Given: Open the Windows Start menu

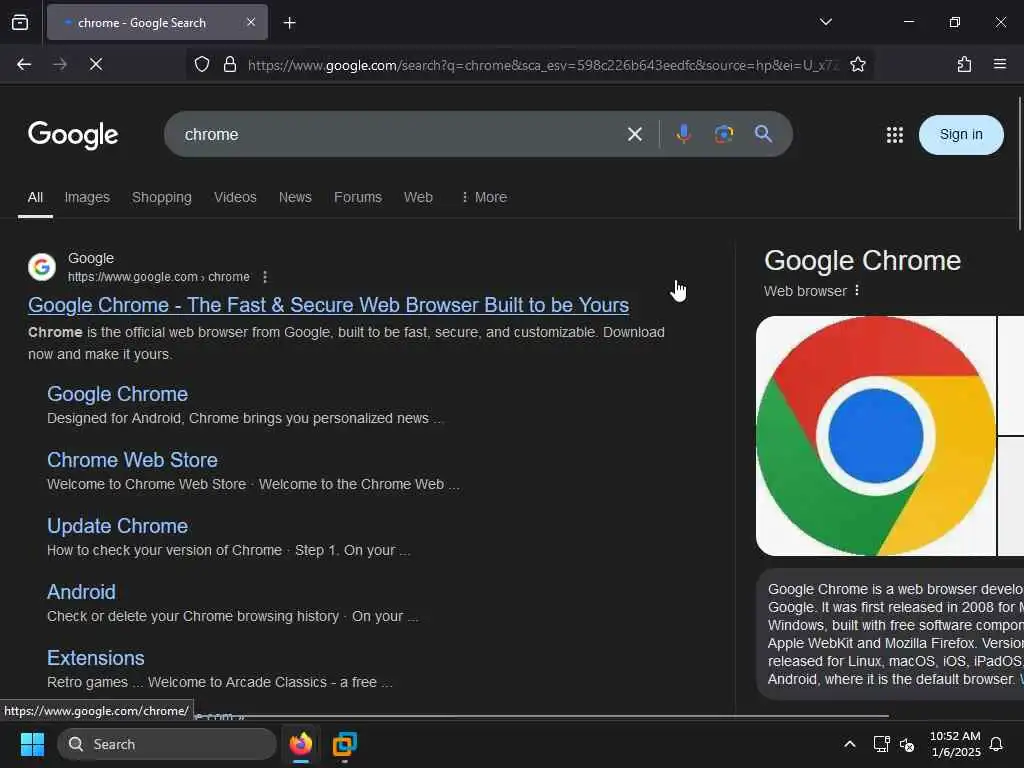Looking at the screenshot, I should click(32, 744).
